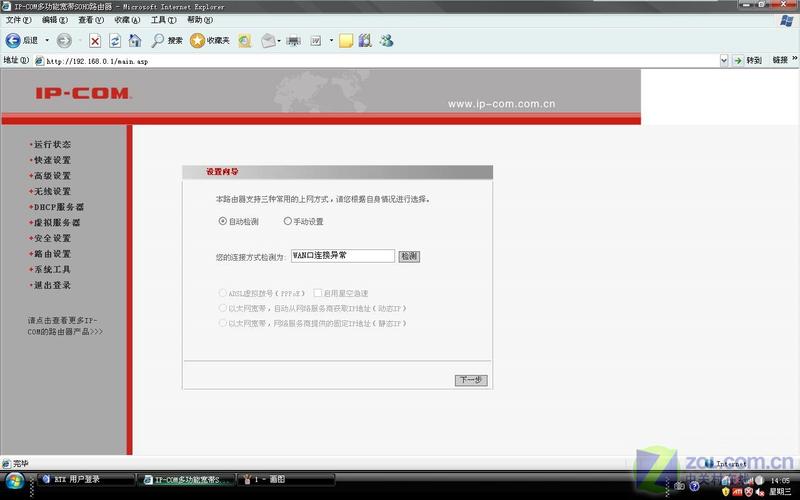Go back using the Back arrow button
The height and width of the screenshot is (500, 800).
(x=21, y=40)
